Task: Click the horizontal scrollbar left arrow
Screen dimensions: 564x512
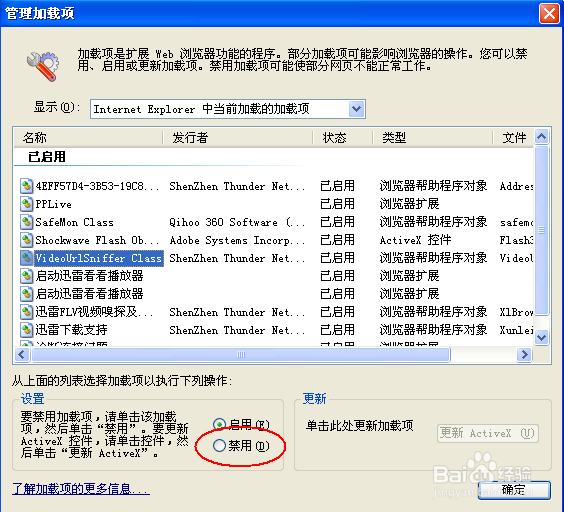Action: click(22, 354)
